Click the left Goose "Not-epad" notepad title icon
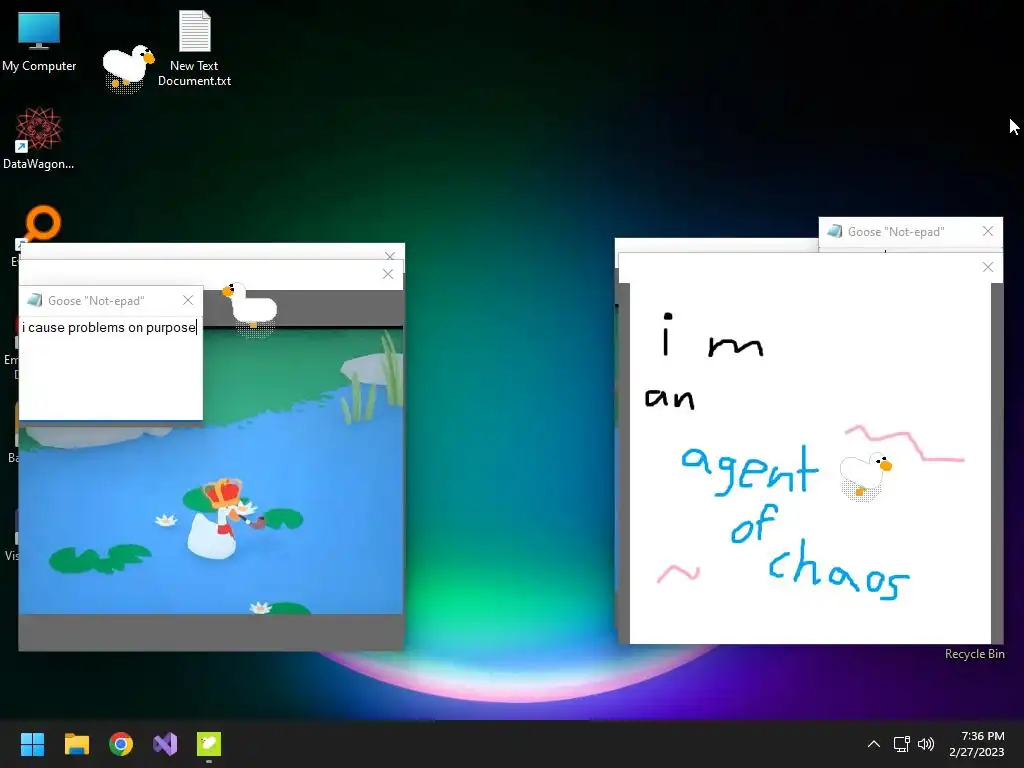This screenshot has width=1024, height=768. pyautogui.click(x=35, y=300)
